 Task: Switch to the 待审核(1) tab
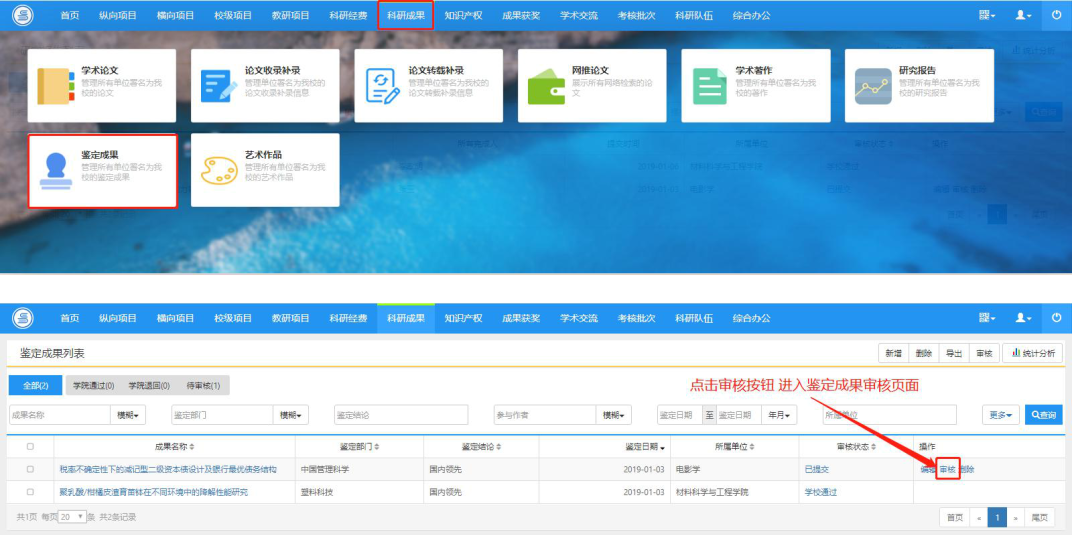point(203,385)
